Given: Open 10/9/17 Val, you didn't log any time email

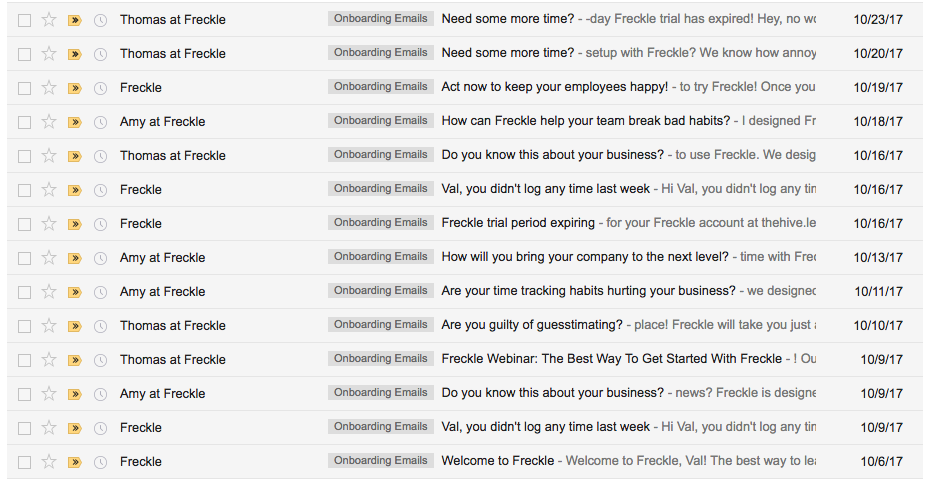Looking at the screenshot, I should [x=546, y=427].
